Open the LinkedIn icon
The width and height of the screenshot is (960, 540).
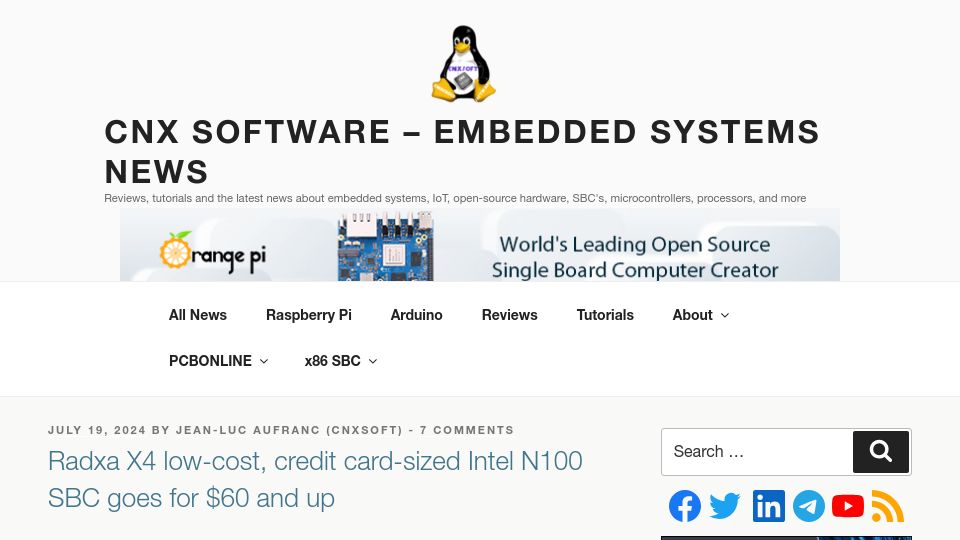pyautogui.click(x=768, y=506)
